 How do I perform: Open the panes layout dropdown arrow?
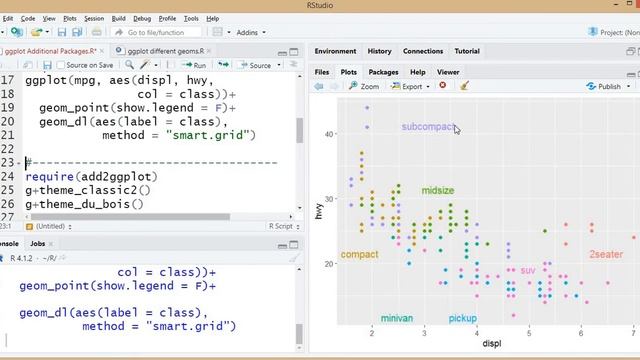tap(229, 32)
